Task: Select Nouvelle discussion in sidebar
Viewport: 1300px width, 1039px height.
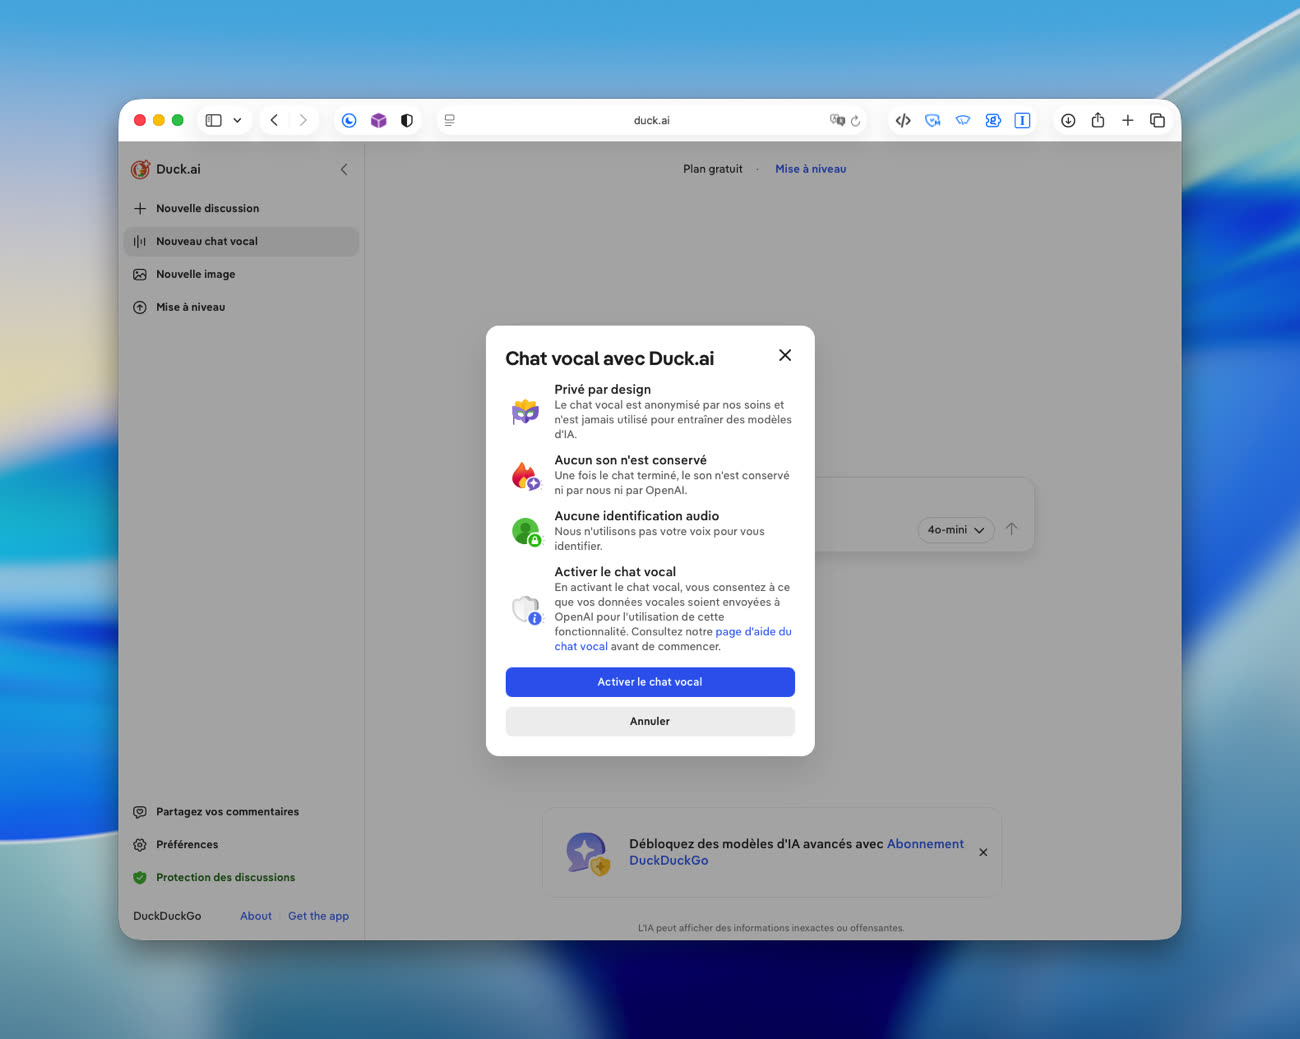Action: coord(207,208)
